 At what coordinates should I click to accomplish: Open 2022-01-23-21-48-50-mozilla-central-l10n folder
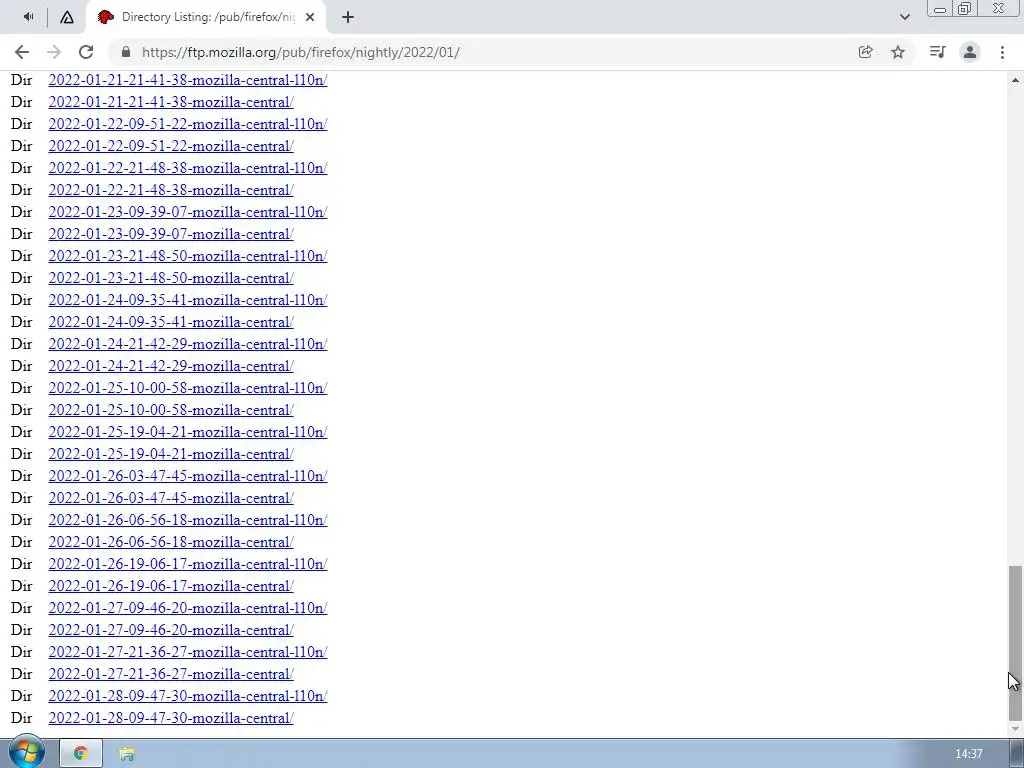(187, 256)
